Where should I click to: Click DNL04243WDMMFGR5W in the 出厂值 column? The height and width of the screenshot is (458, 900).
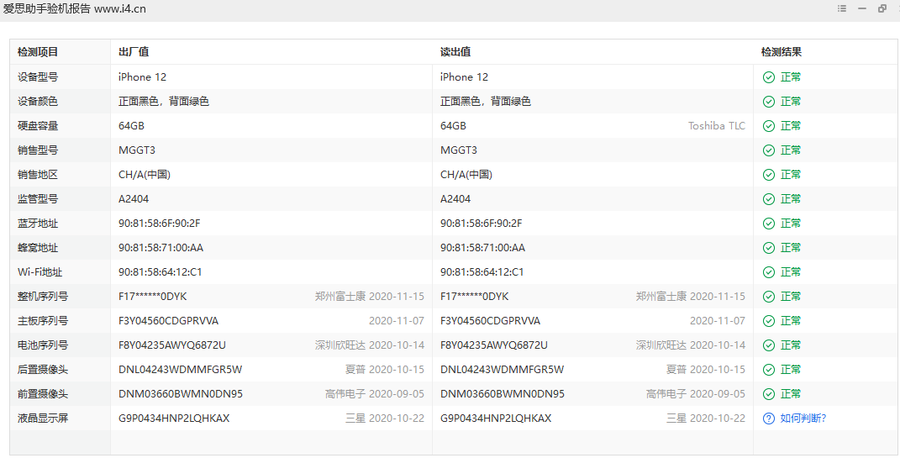tap(180, 370)
